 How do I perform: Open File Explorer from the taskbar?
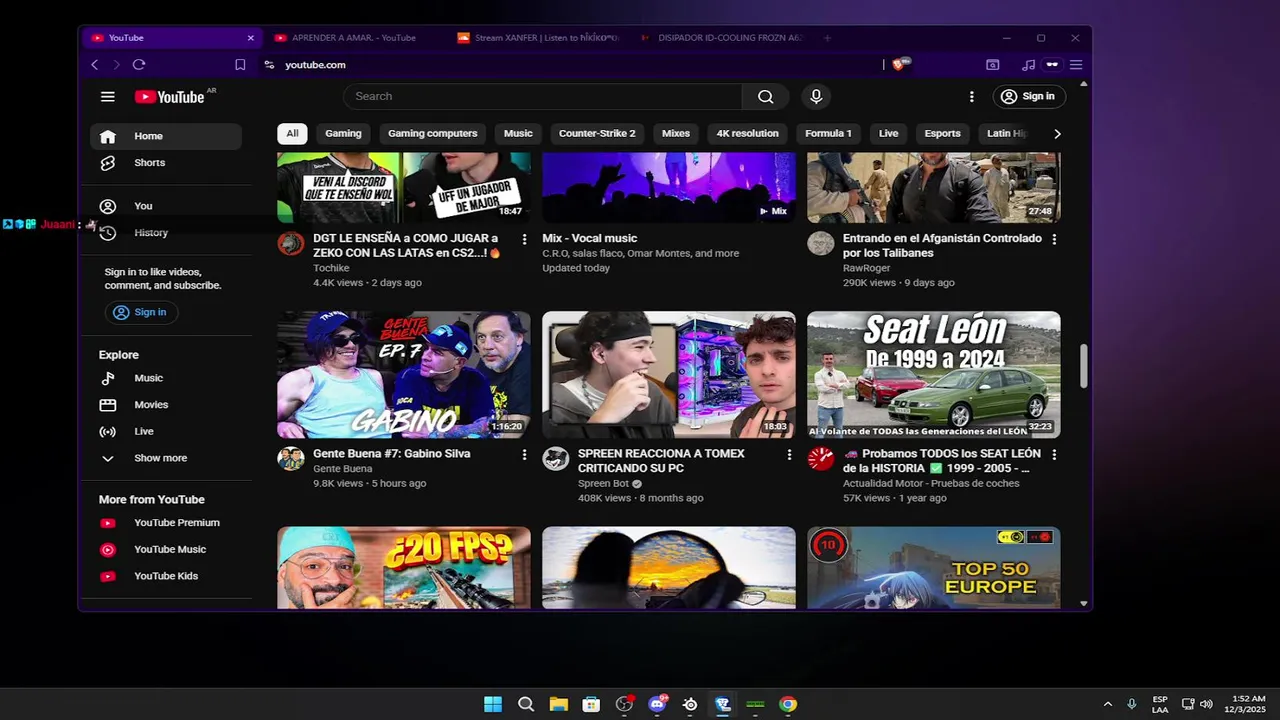(558, 704)
